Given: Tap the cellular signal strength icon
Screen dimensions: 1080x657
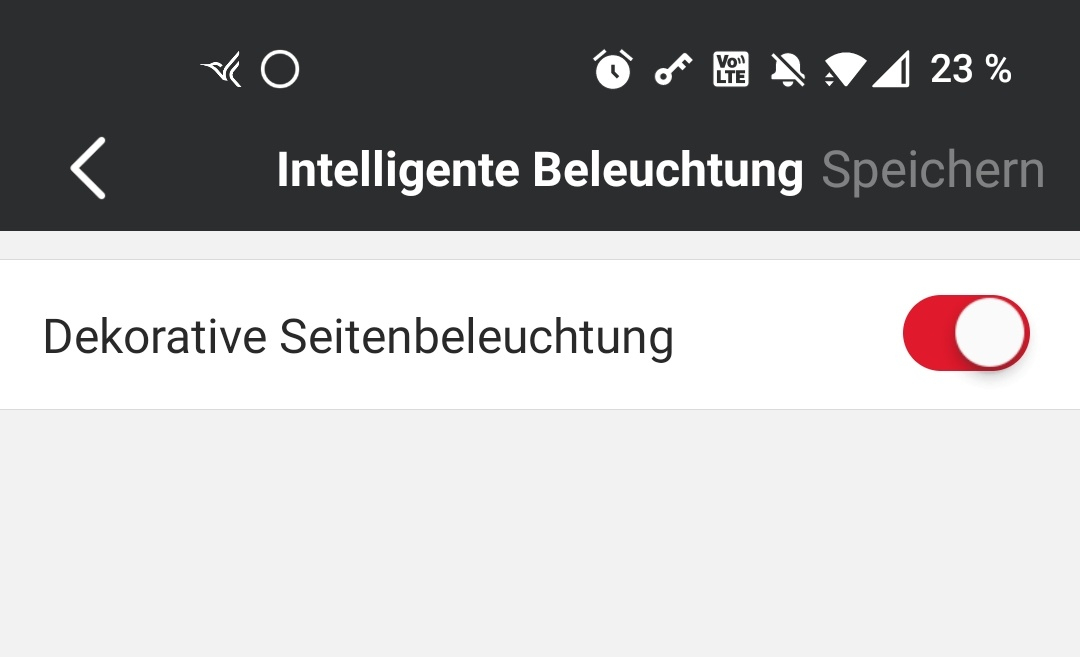Looking at the screenshot, I should point(891,70).
